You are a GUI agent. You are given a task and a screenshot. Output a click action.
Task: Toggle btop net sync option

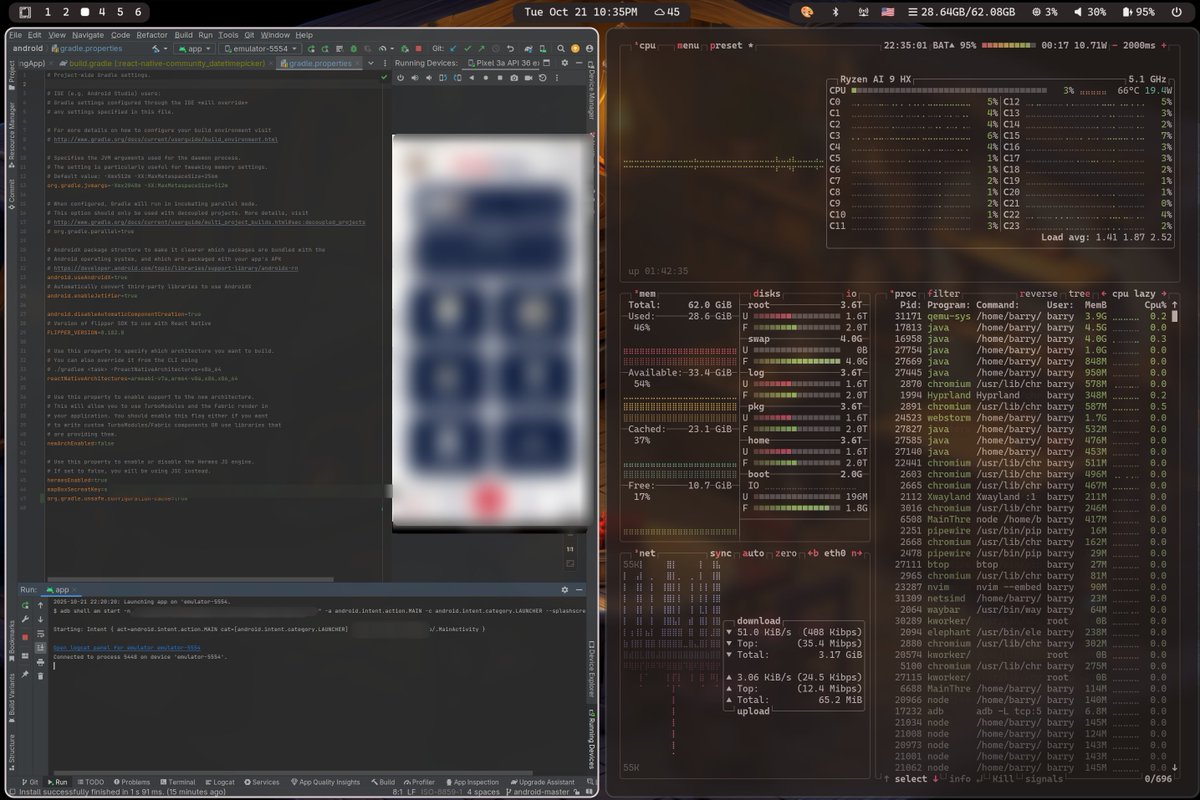click(721, 553)
